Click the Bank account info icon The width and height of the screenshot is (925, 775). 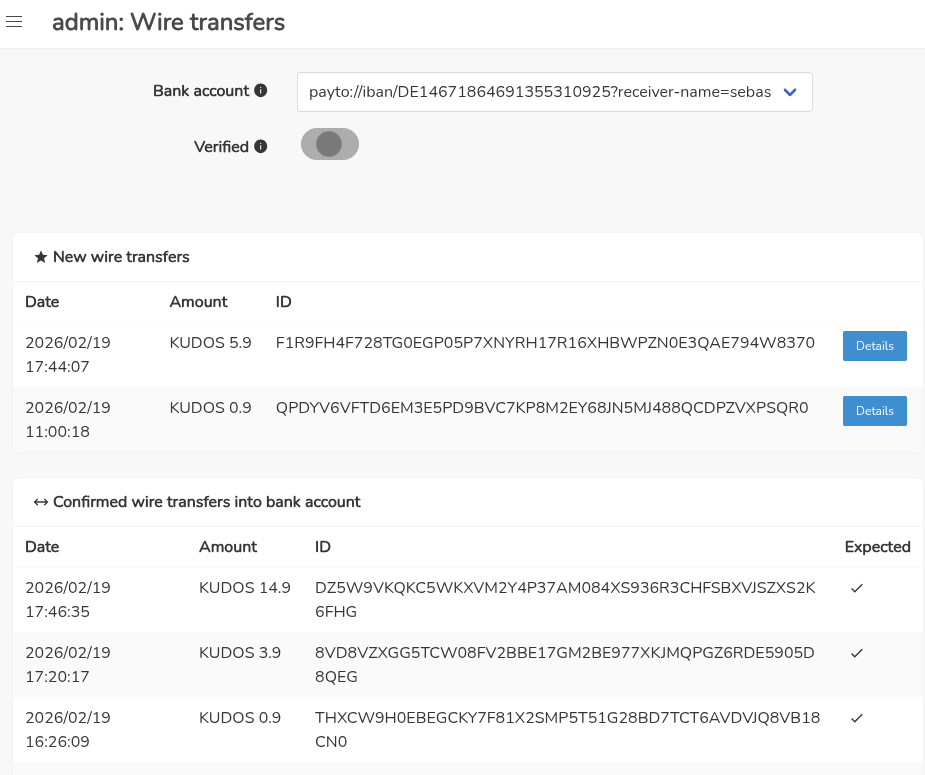coord(261,91)
